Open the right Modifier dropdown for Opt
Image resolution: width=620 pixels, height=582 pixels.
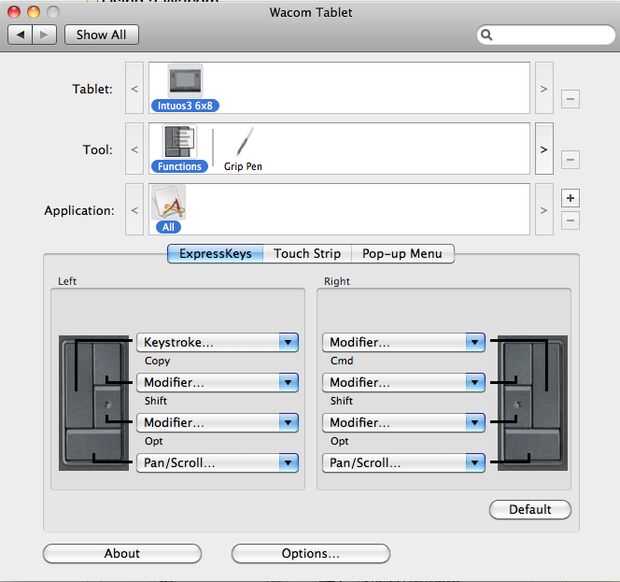[x=404, y=423]
